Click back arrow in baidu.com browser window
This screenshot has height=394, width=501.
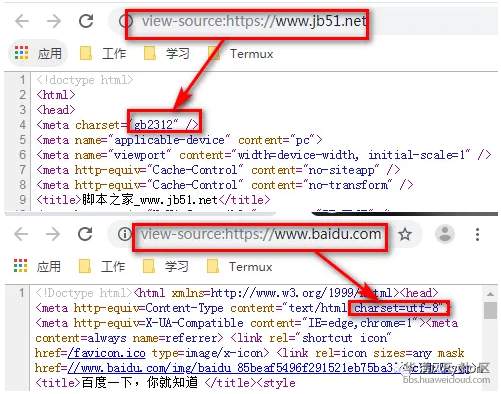(x=21, y=234)
